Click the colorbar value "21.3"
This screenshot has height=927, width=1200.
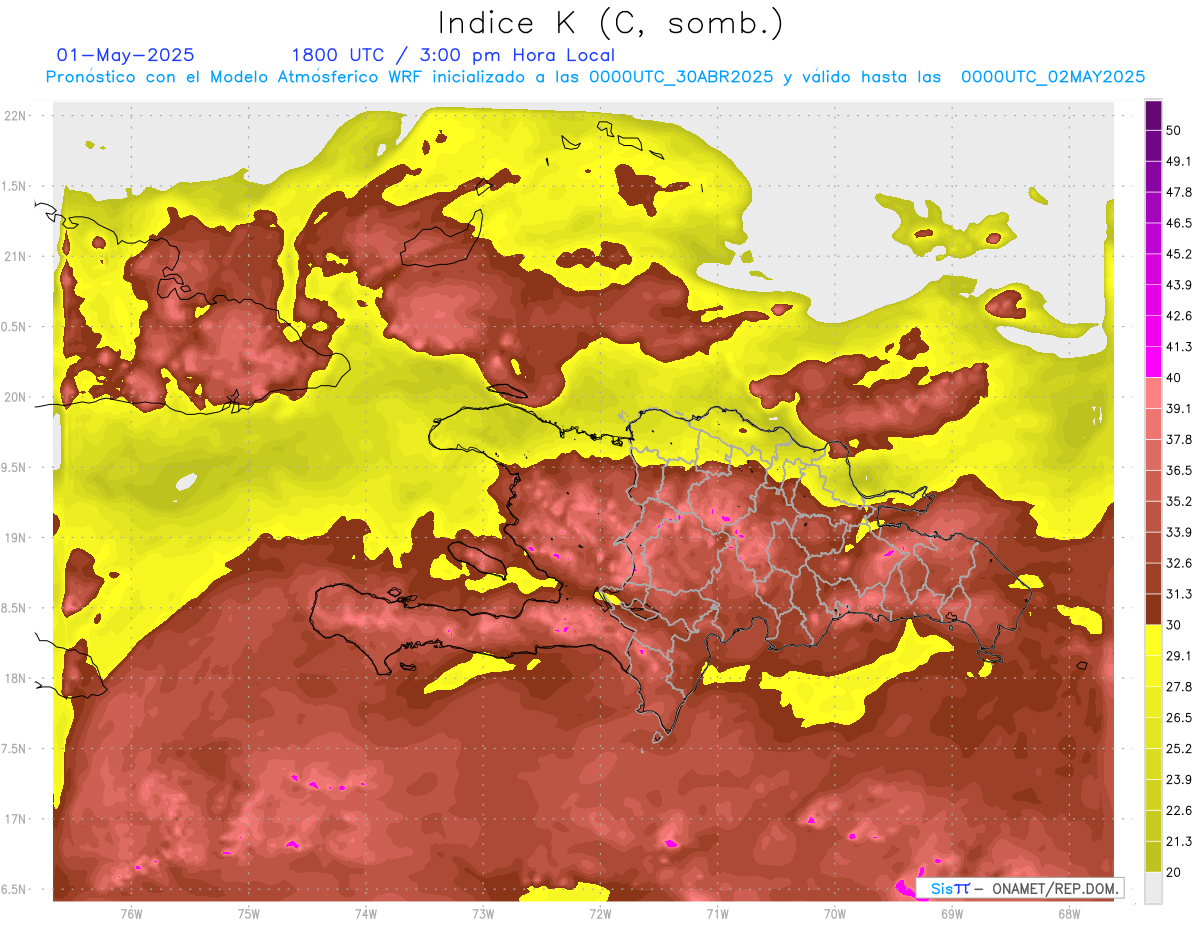(x=1179, y=842)
